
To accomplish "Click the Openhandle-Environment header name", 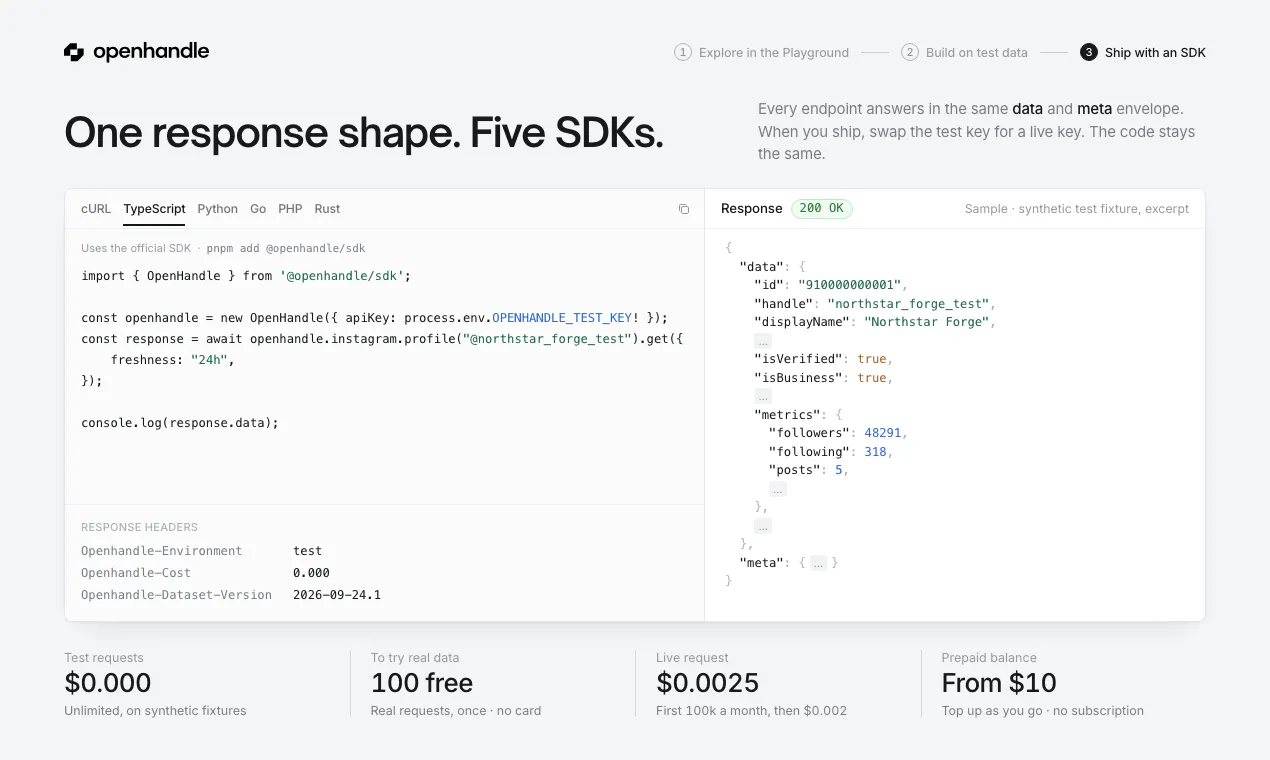I will click(x=162, y=551).
